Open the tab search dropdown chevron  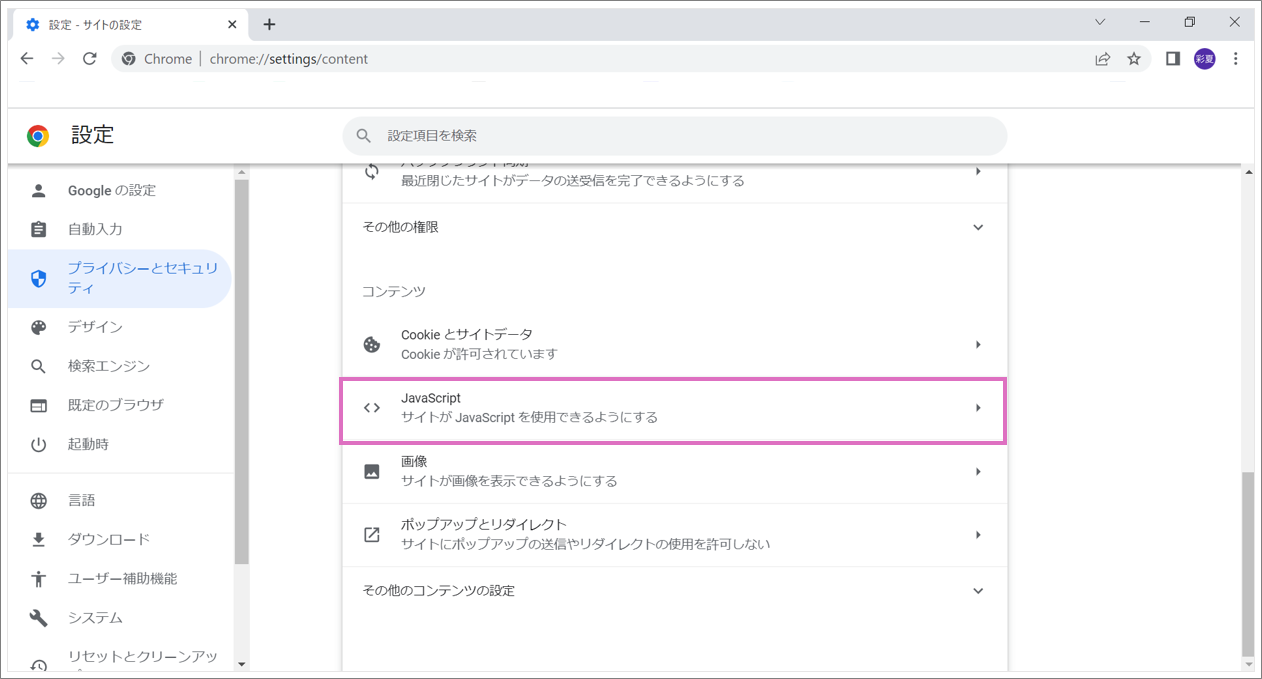(x=1100, y=22)
